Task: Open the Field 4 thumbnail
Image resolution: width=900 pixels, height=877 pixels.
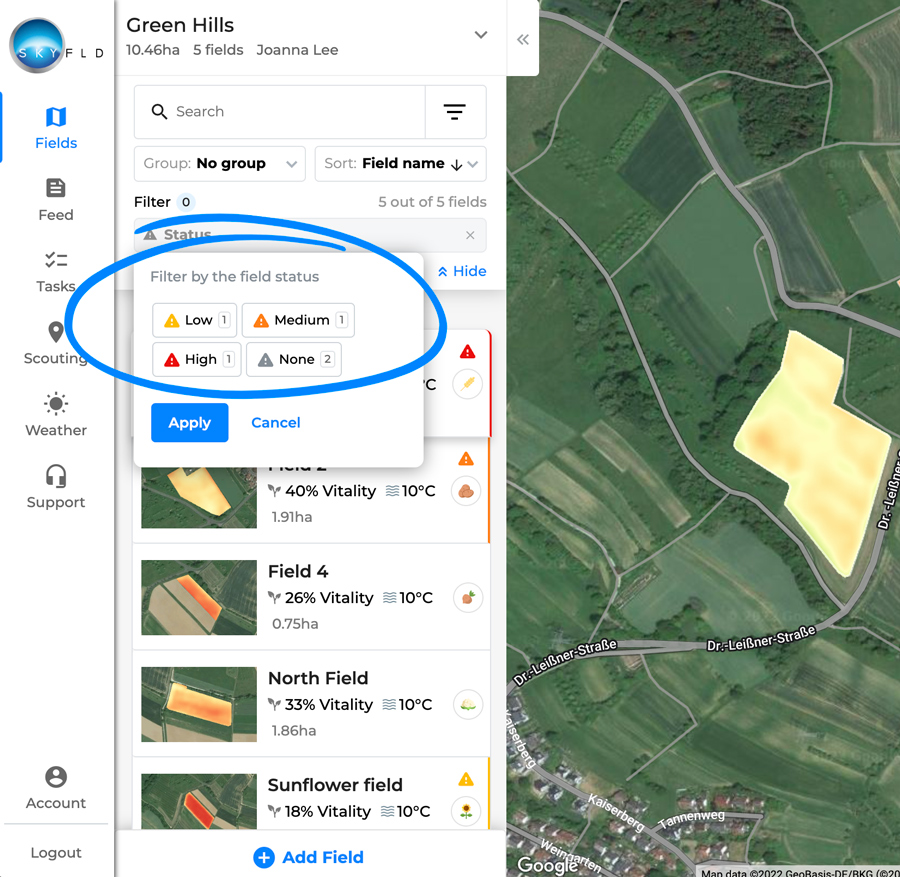Action: (199, 597)
